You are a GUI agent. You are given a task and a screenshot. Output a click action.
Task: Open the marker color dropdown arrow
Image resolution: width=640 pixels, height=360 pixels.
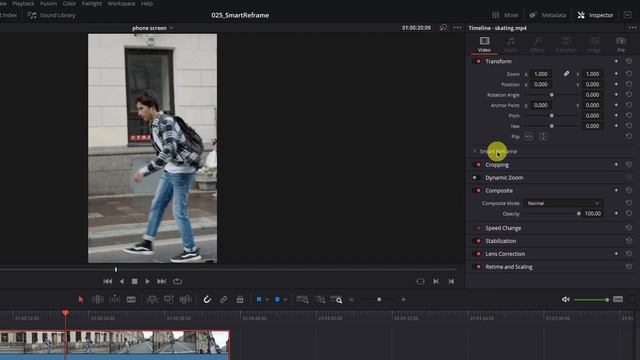point(285,300)
